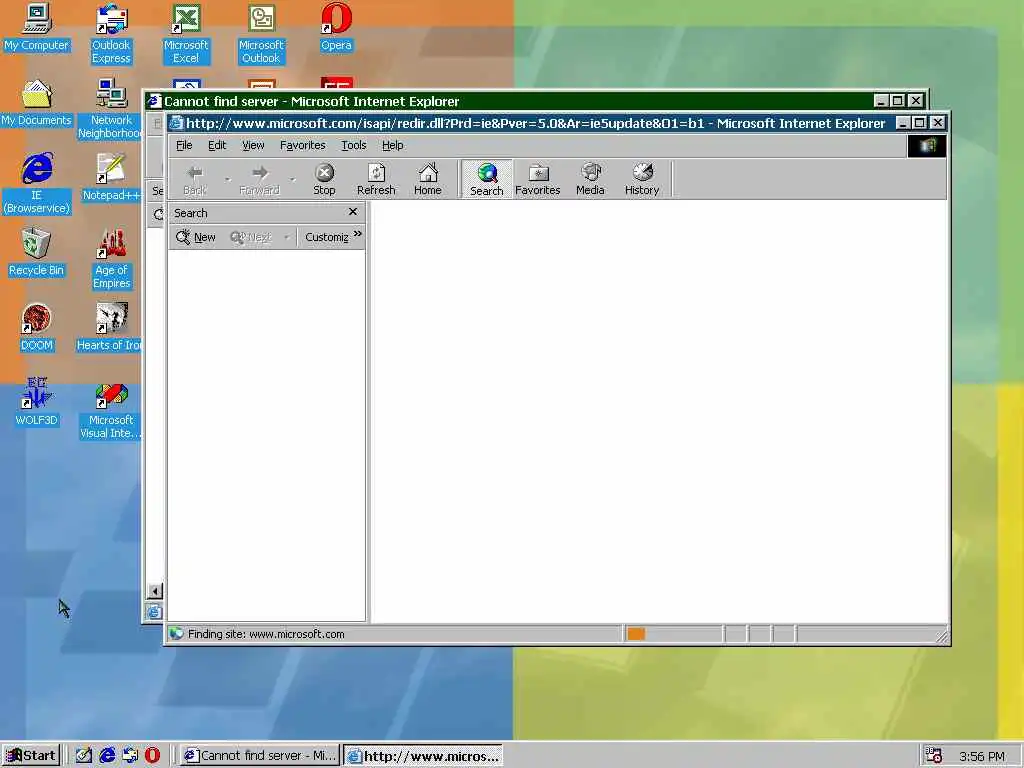The height and width of the screenshot is (768, 1024).
Task: Select the DOOM desktop shortcut
Action: [37, 328]
